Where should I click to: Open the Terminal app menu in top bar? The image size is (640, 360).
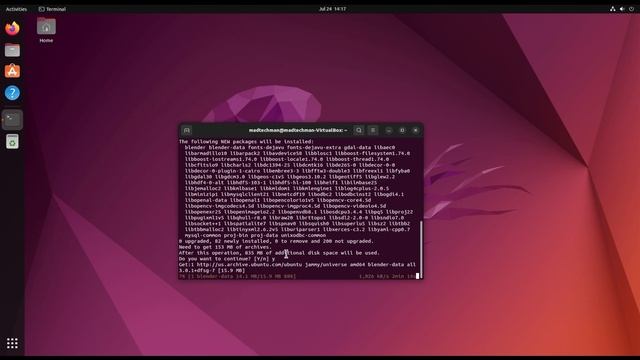(x=52, y=9)
